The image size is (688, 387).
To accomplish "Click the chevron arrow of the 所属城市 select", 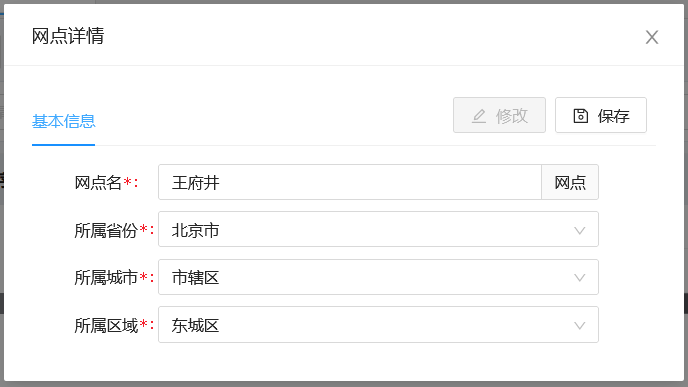I will tap(580, 278).
